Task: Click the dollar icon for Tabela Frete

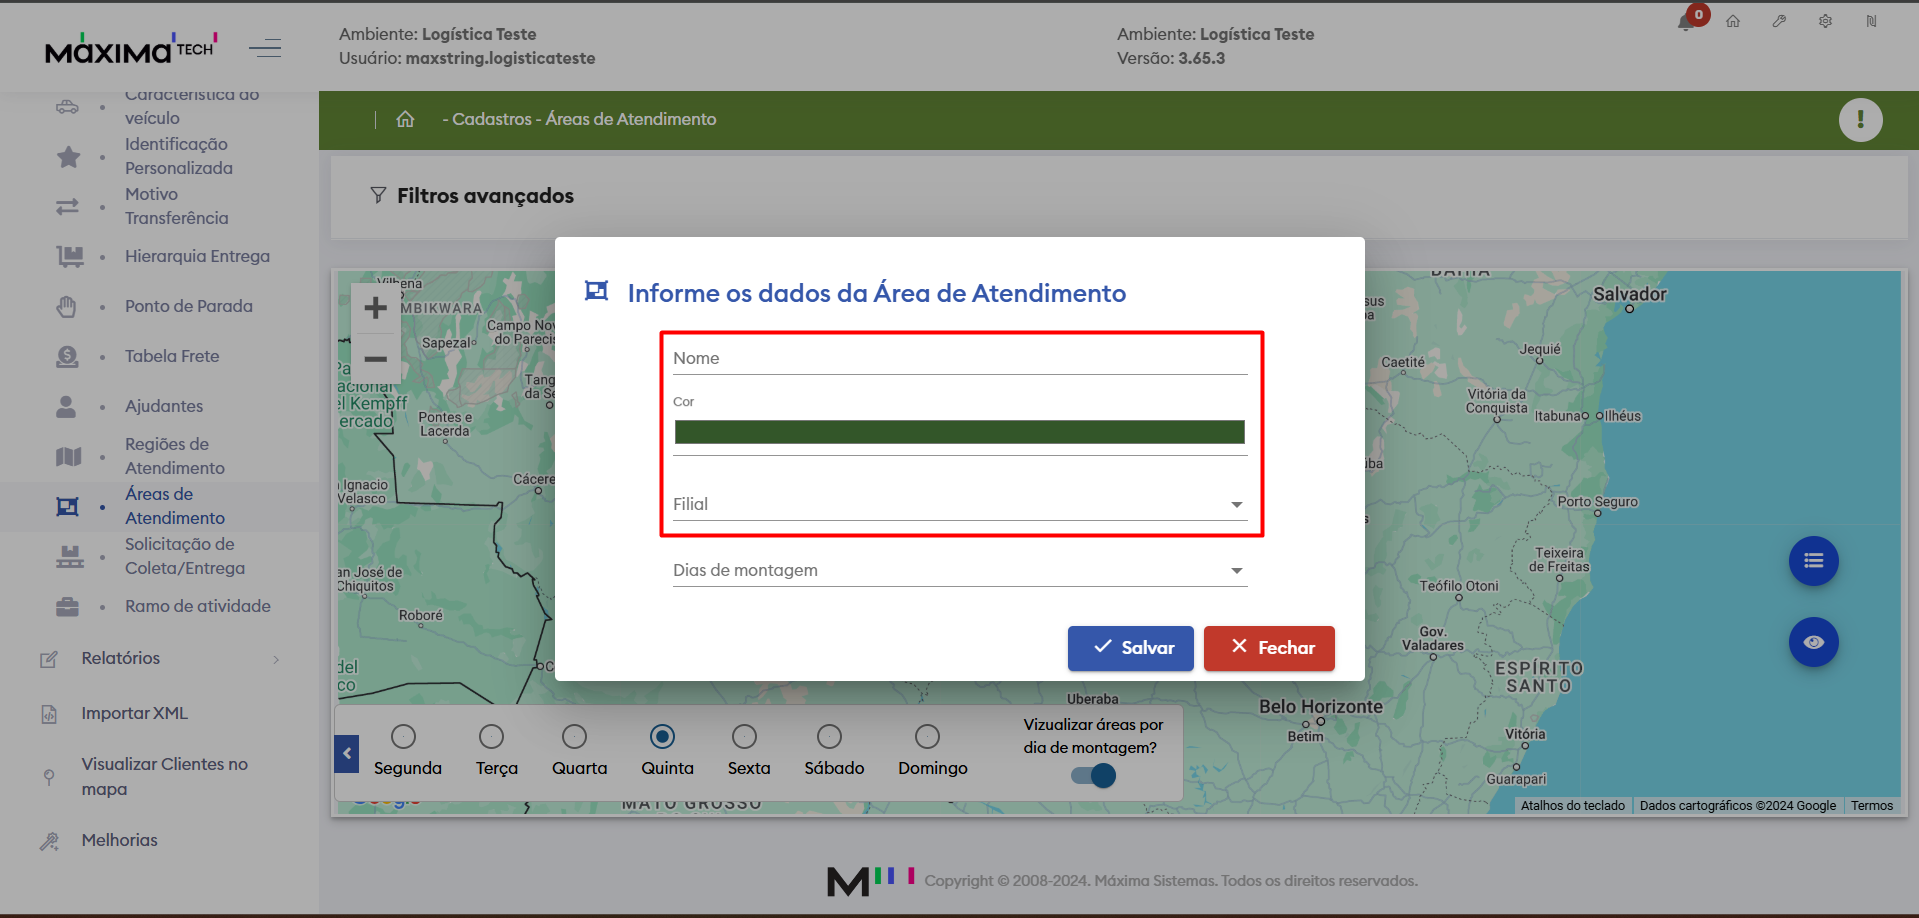Action: pyautogui.click(x=67, y=356)
